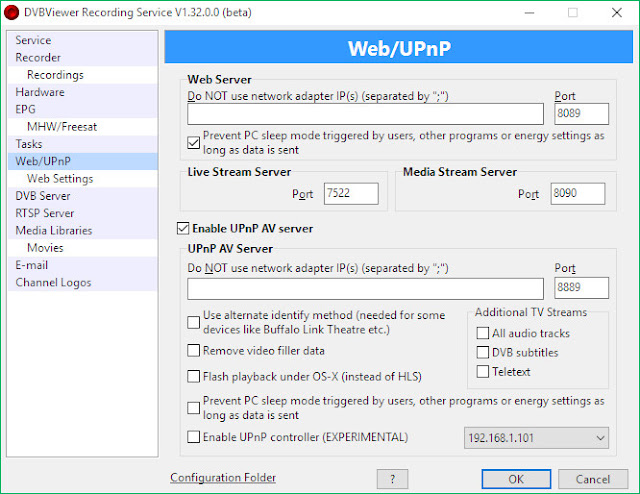The height and width of the screenshot is (494, 640).
Task: Enable Use alternate identify method checkbox
Action: coord(193,322)
